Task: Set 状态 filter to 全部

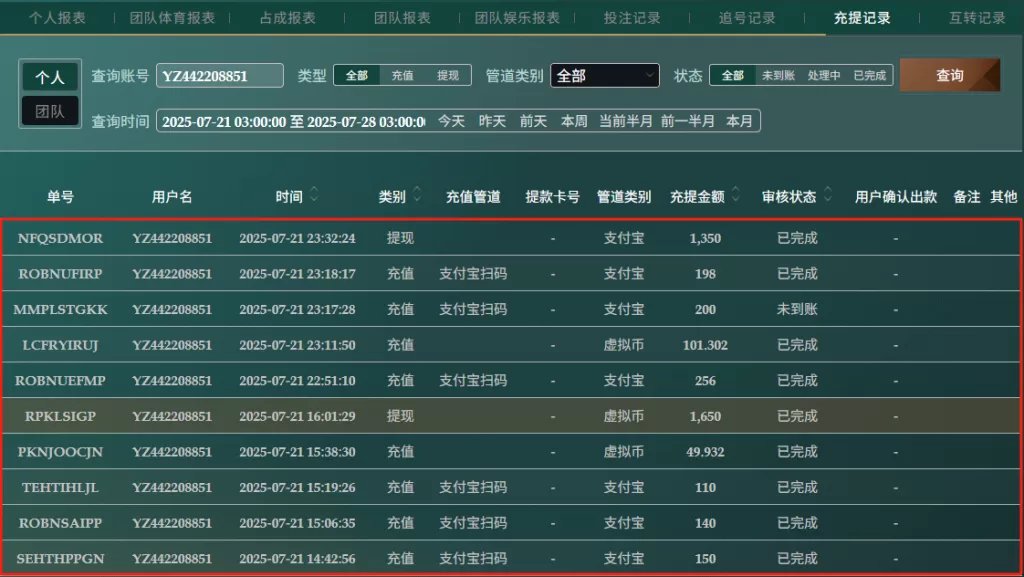Action: [x=733, y=76]
